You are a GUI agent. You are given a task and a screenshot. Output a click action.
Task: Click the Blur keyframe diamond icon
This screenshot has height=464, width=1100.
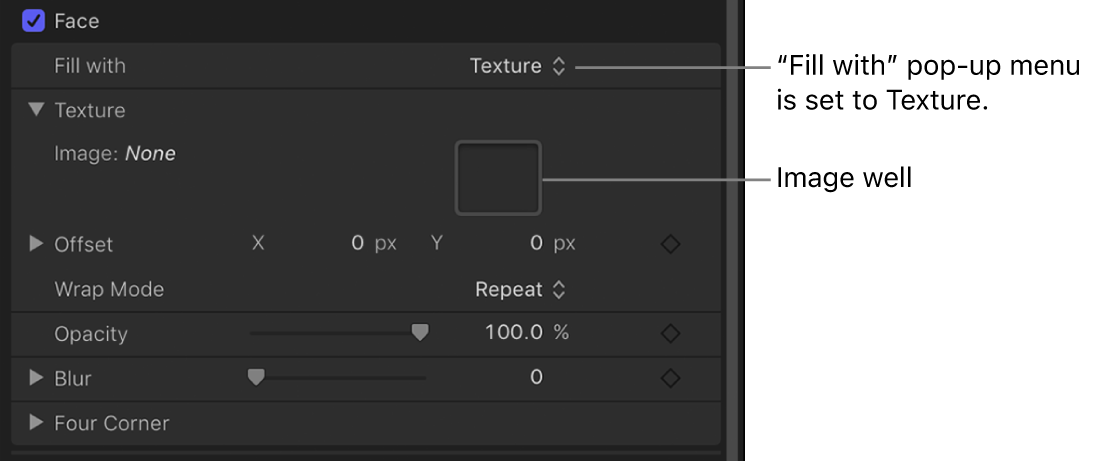tap(671, 378)
